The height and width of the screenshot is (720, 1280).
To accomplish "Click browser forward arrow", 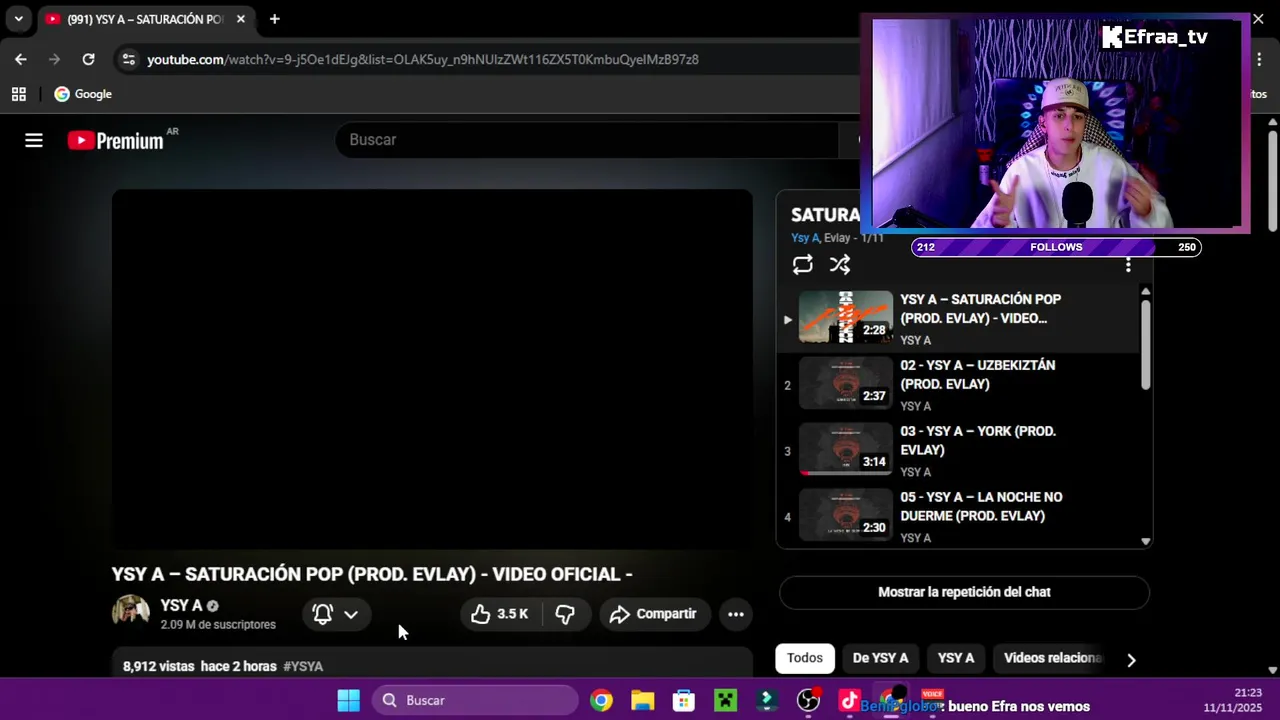I will click(54, 59).
